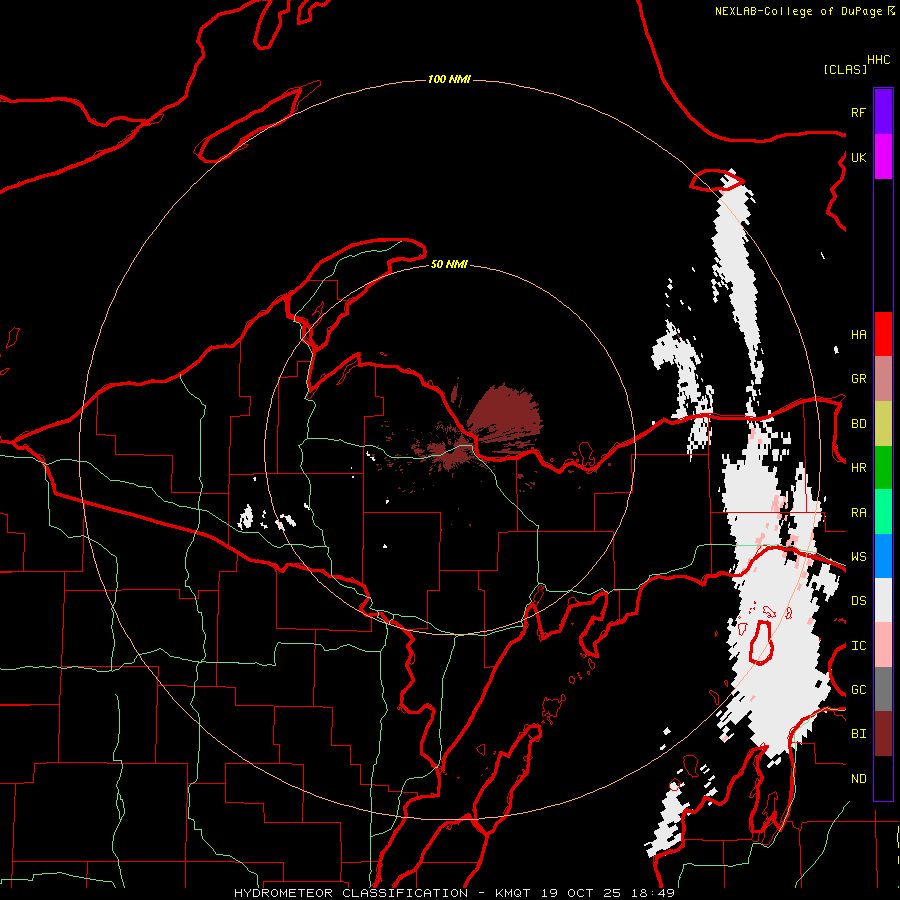Click the GC gray legend swatch
This screenshot has height=900, width=900.
pos(883,689)
